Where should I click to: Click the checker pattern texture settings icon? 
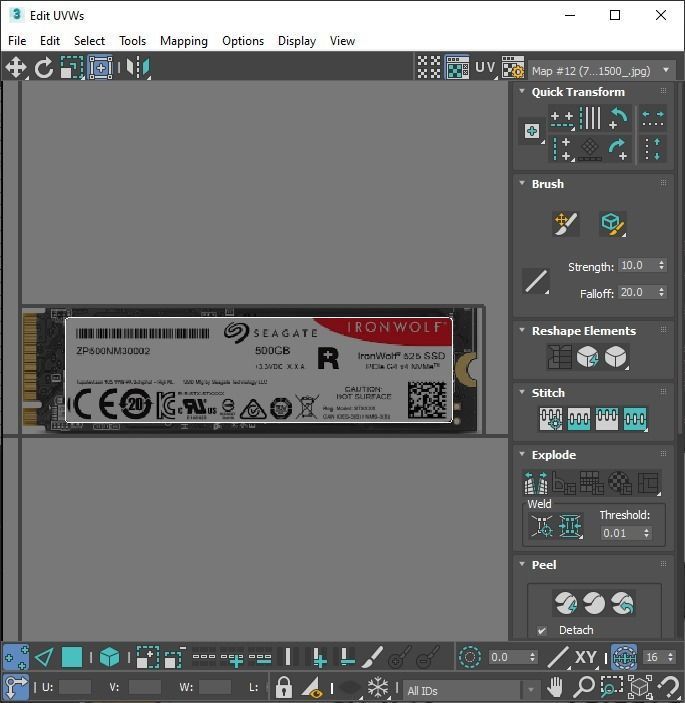click(x=513, y=68)
